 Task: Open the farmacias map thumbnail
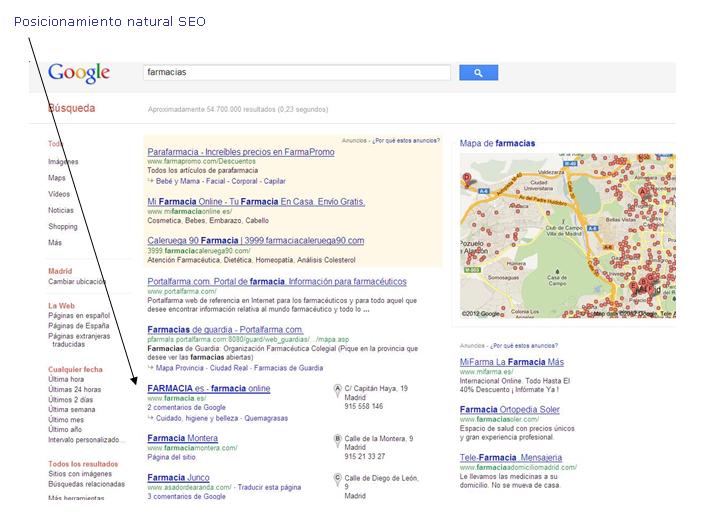568,236
